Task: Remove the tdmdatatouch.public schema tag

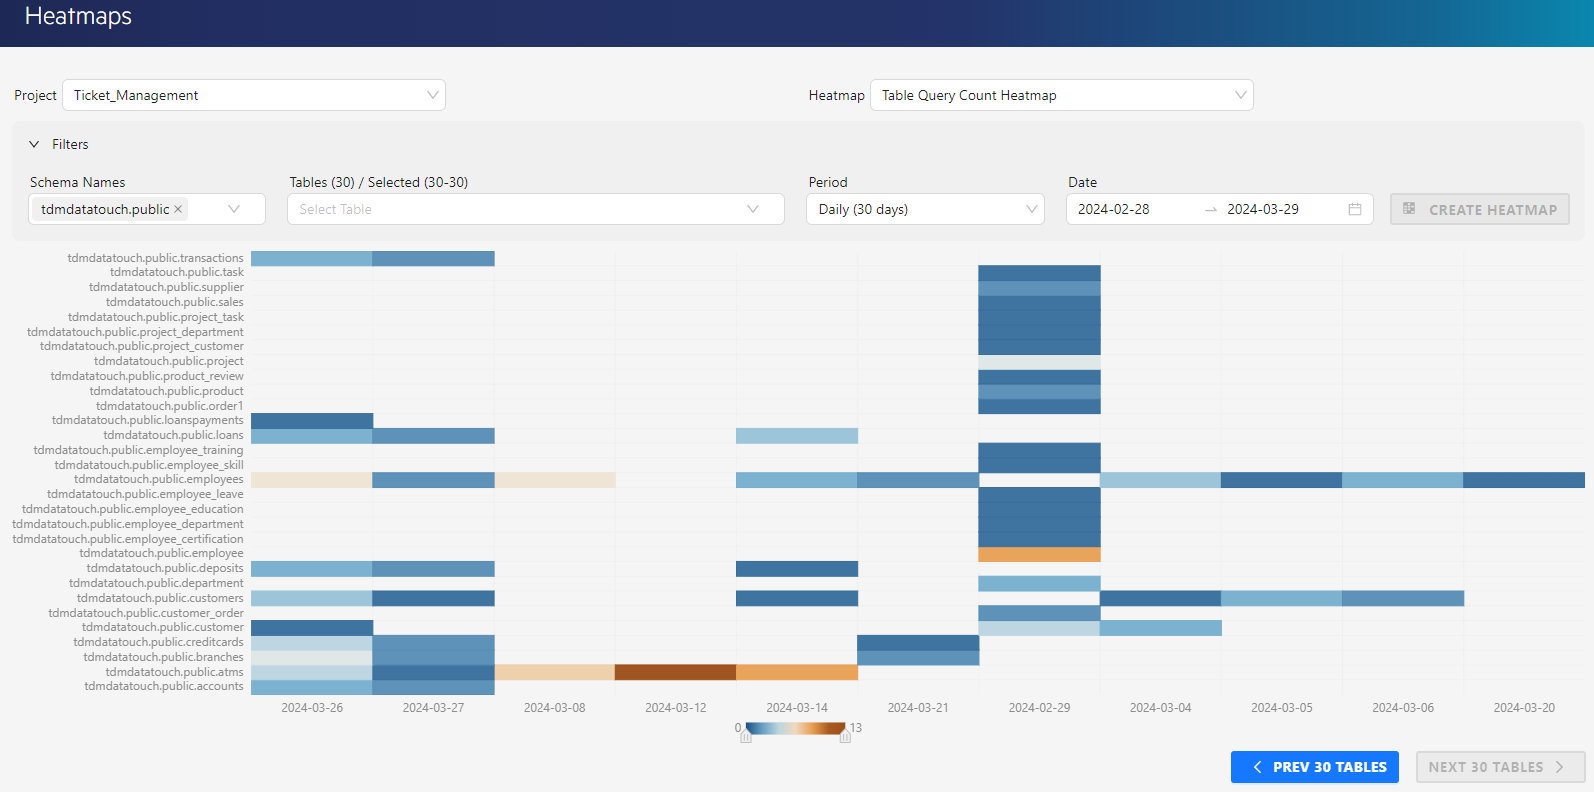Action: [178, 209]
